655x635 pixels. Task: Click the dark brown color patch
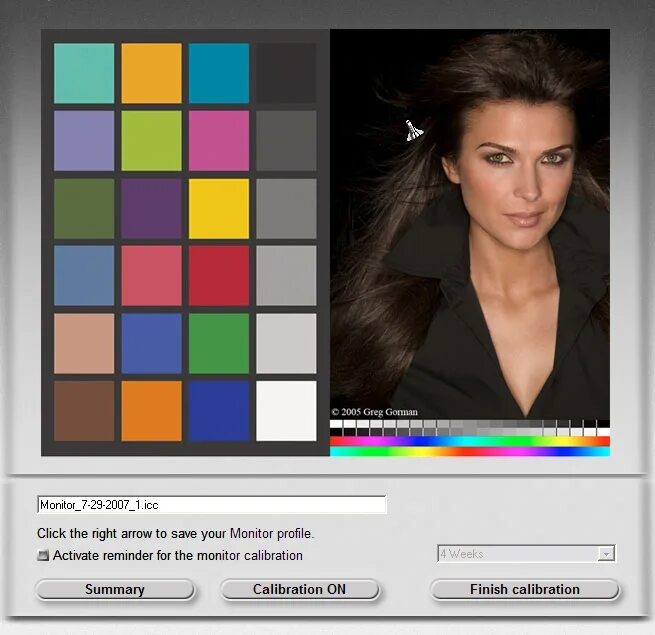[84, 411]
